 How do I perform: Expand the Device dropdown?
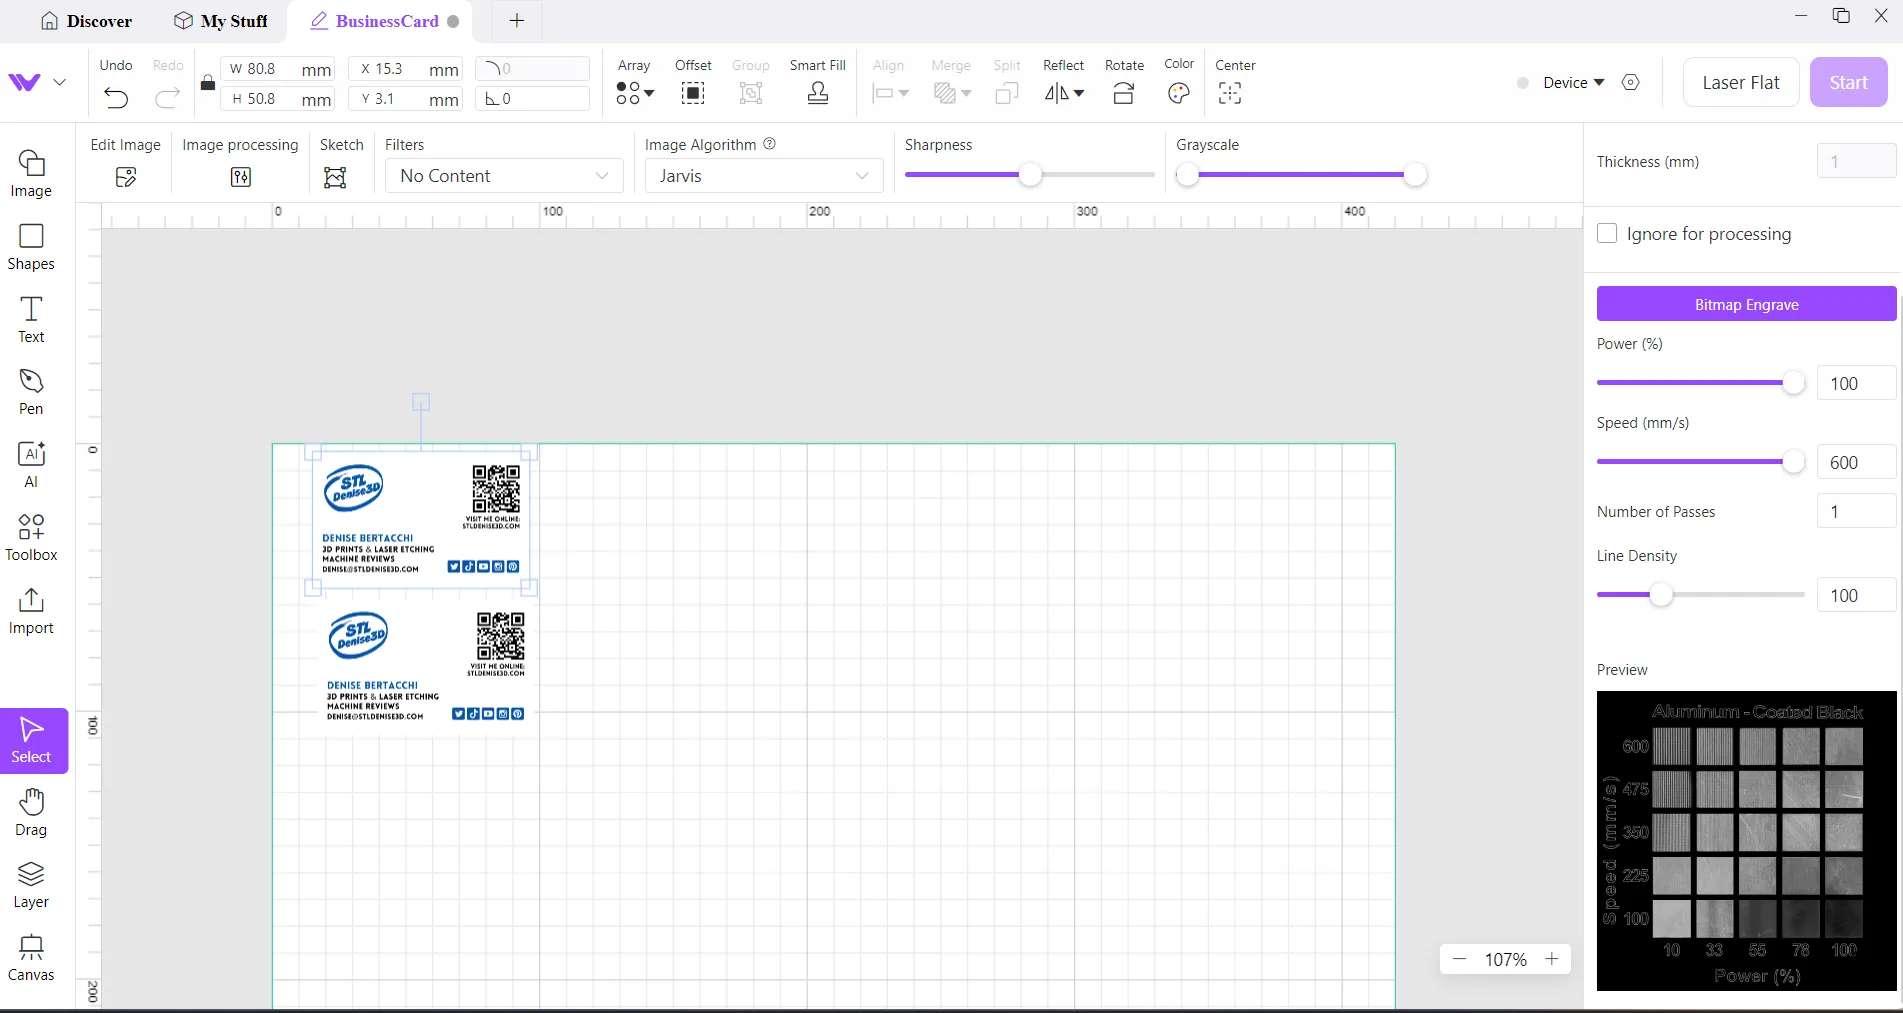pos(1573,83)
